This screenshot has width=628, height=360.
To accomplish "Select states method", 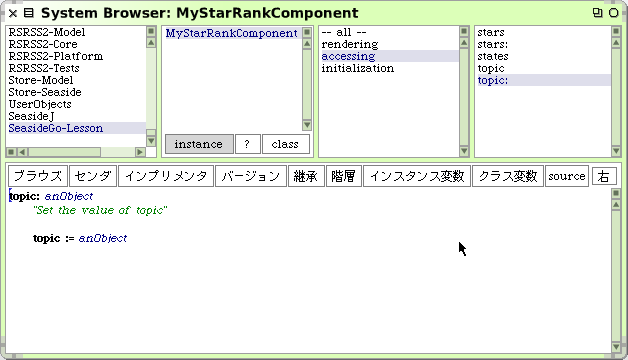I will click(543, 56).
